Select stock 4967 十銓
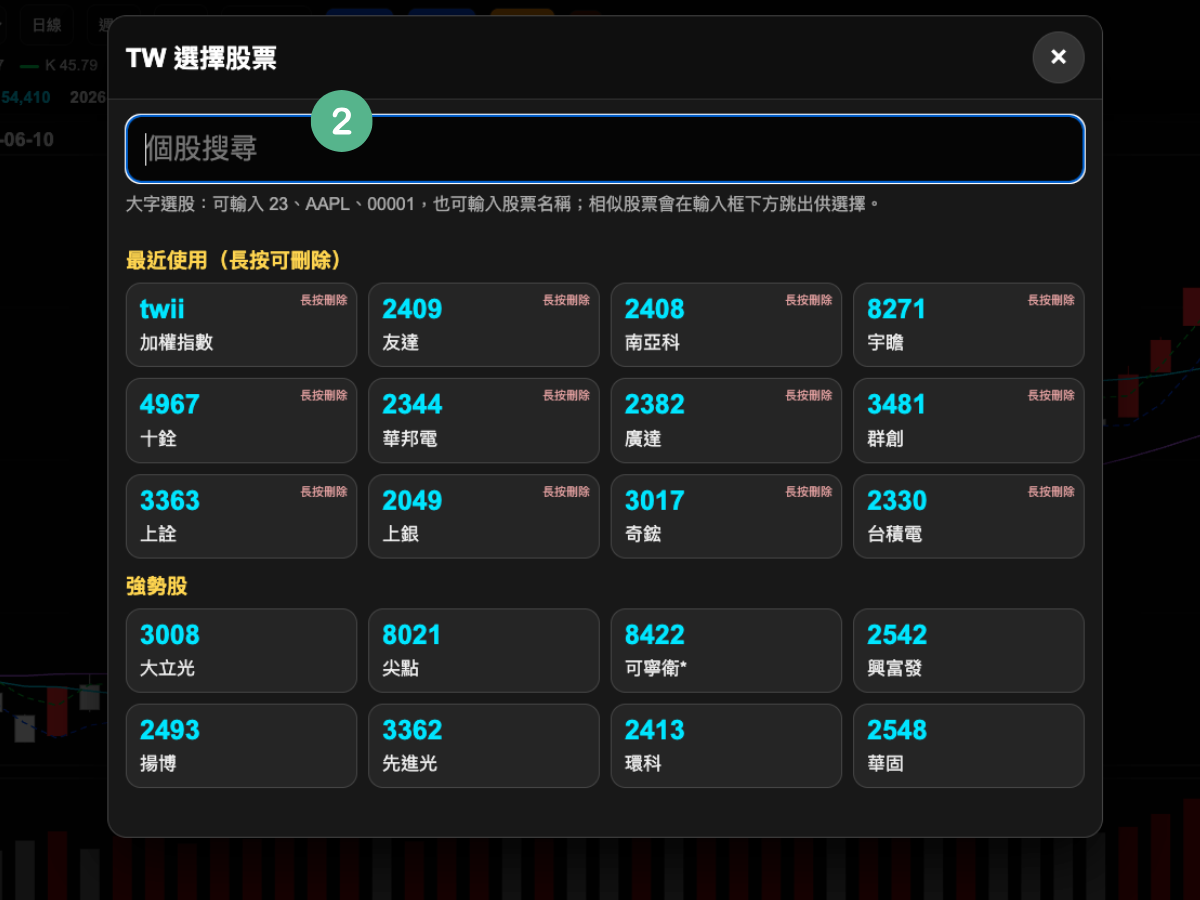1200x900 pixels. pos(241,421)
